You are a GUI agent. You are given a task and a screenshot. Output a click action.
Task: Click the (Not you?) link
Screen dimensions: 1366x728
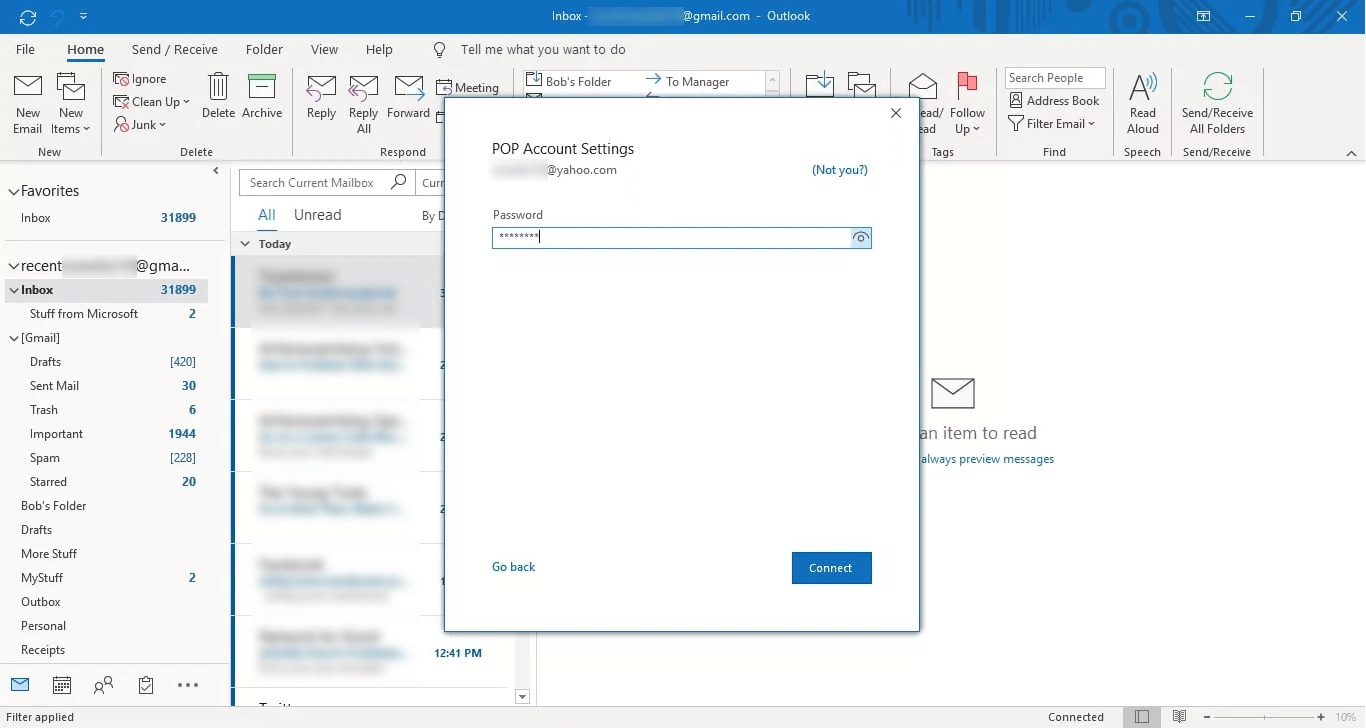840,170
